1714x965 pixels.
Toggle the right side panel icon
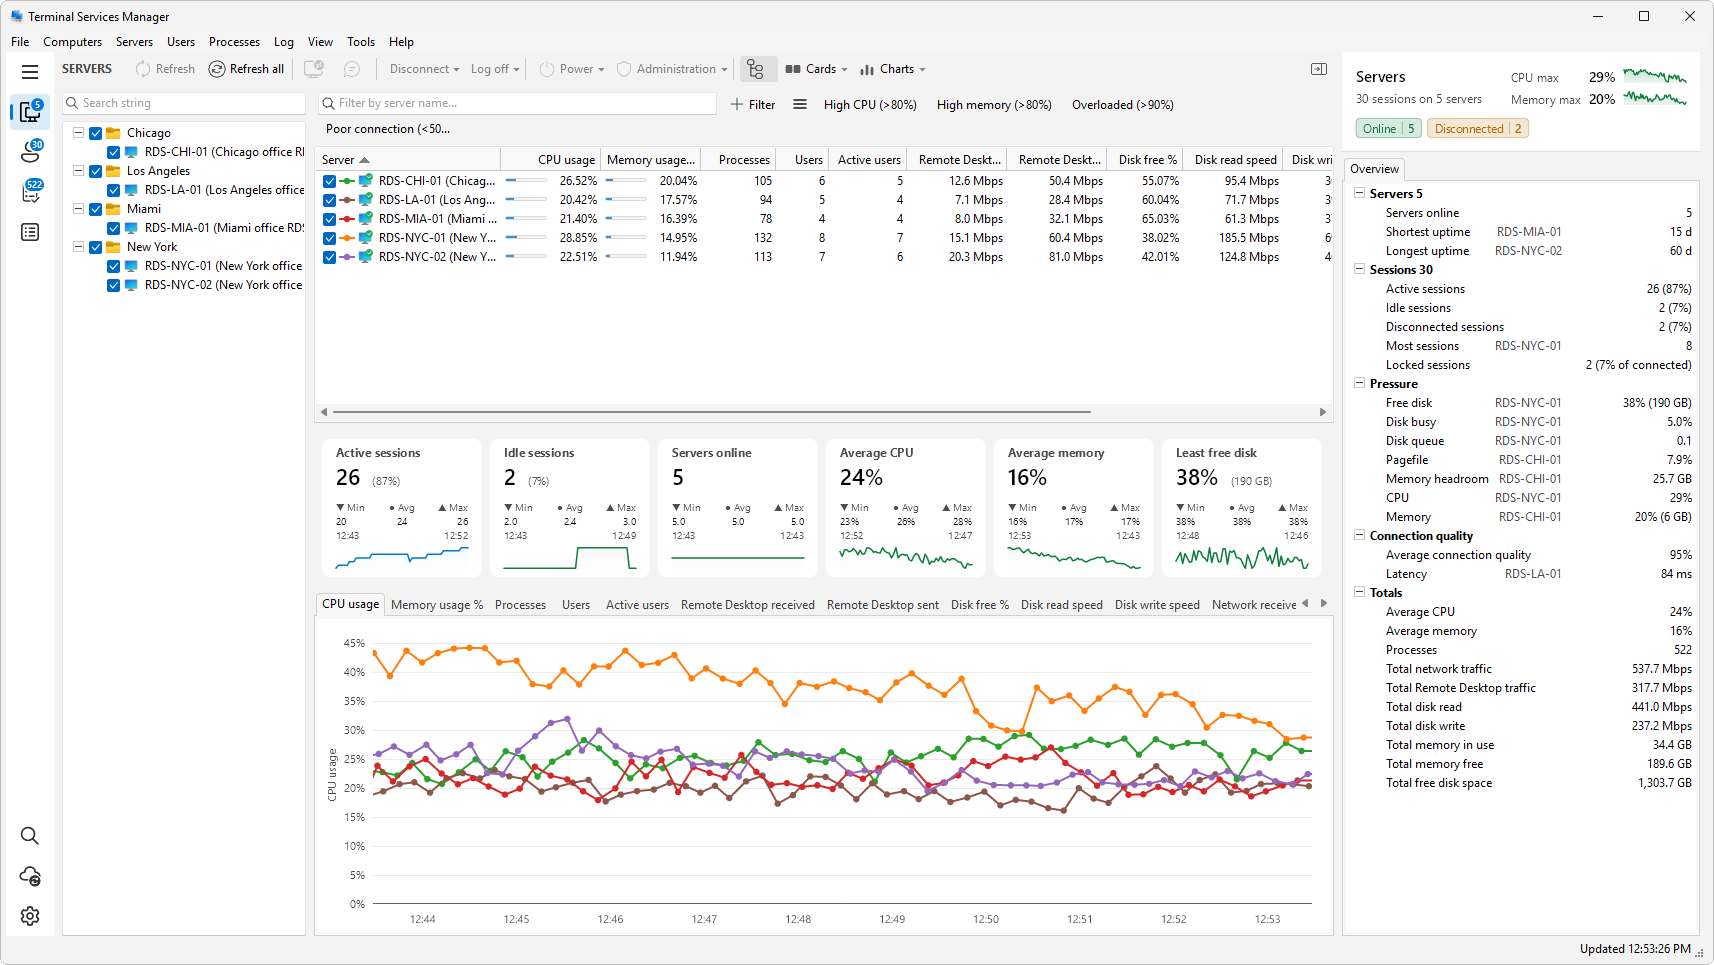click(1319, 69)
